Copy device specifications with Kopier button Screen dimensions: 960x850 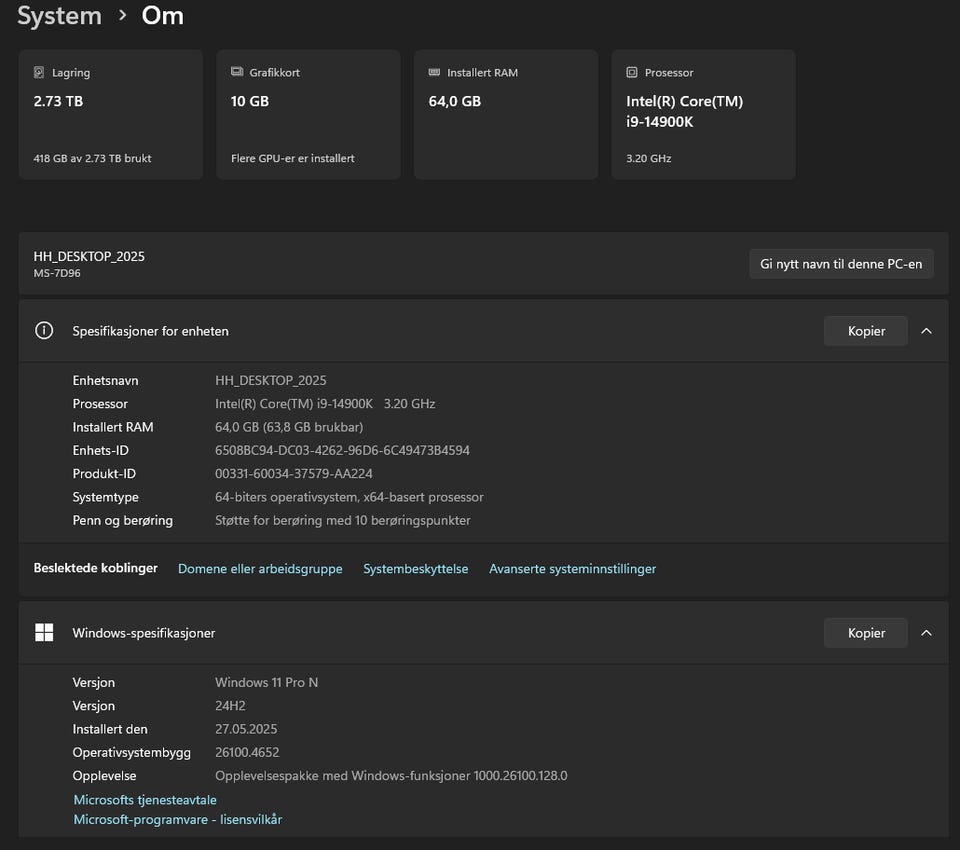point(866,331)
